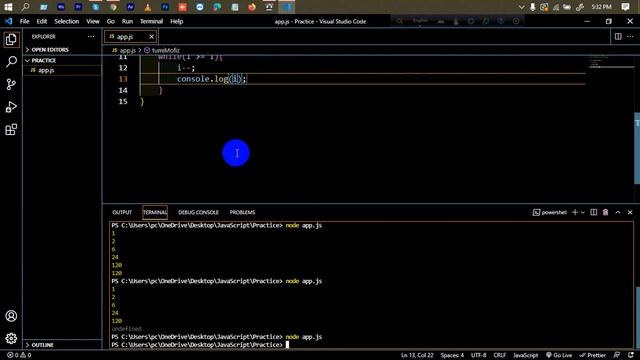Open the File menu
Viewport: 640px width, 360px height.
click(x=24, y=21)
